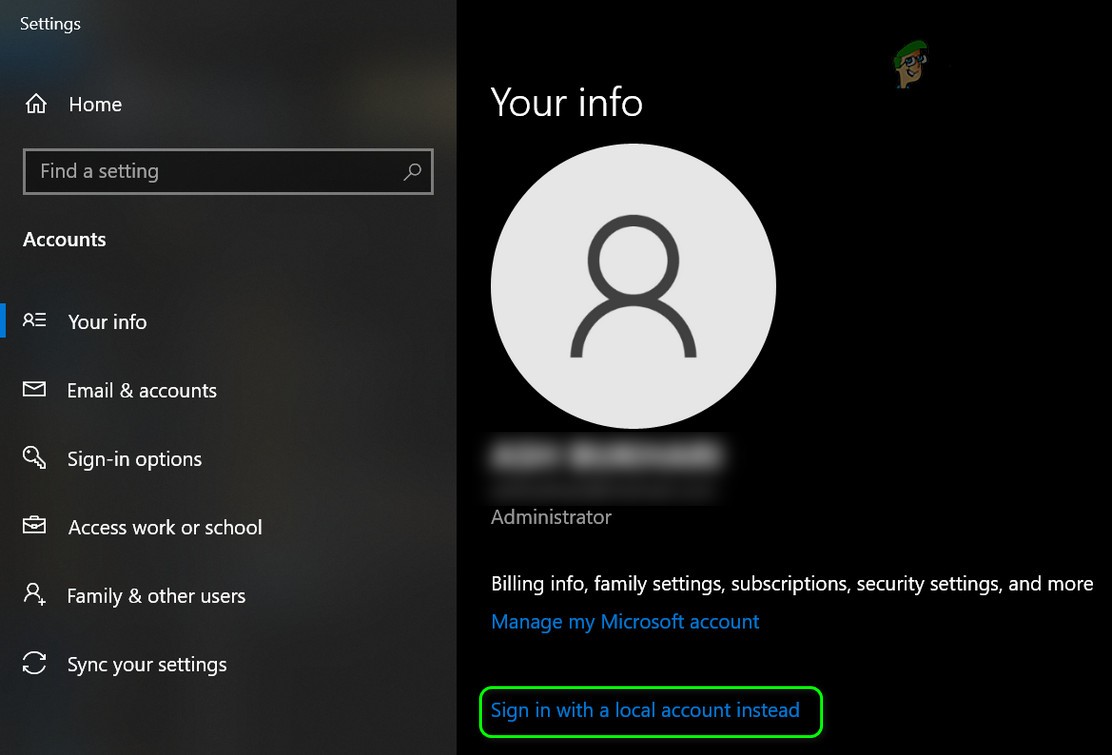The width and height of the screenshot is (1112, 755).
Task: Click the Email & accounts envelope icon
Action: [34, 390]
